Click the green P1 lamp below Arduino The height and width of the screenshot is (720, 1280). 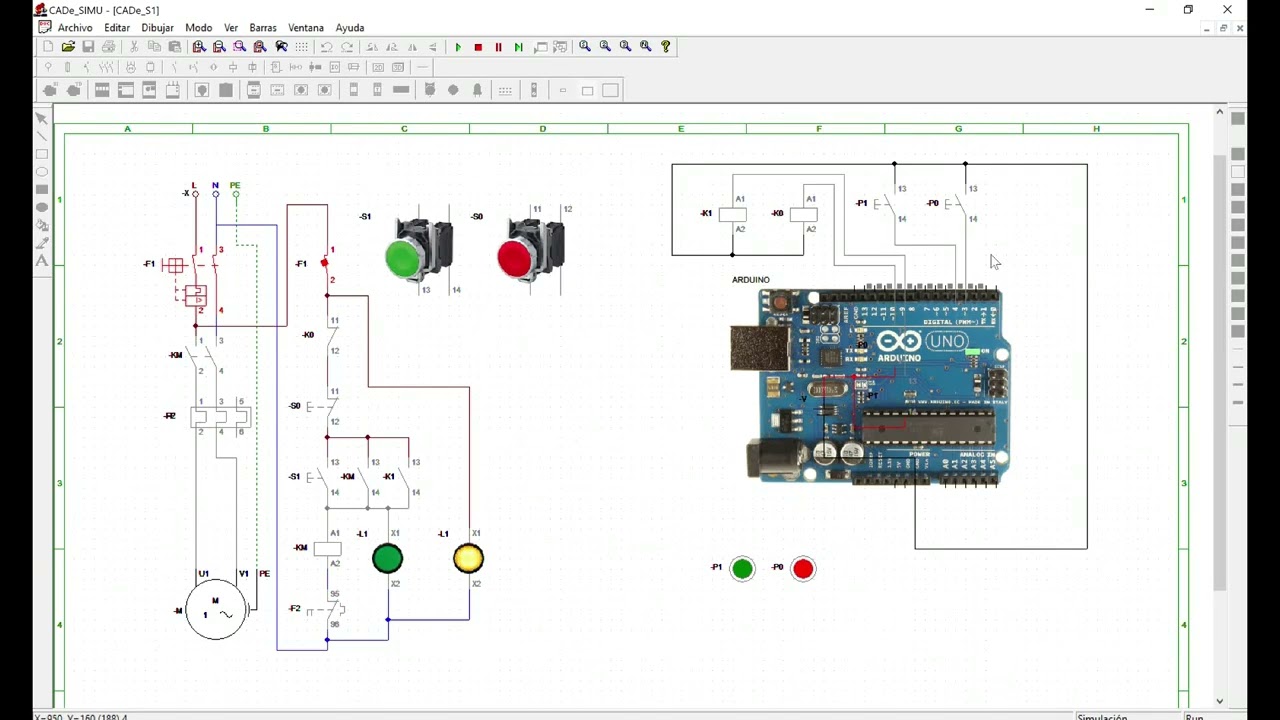click(x=742, y=569)
